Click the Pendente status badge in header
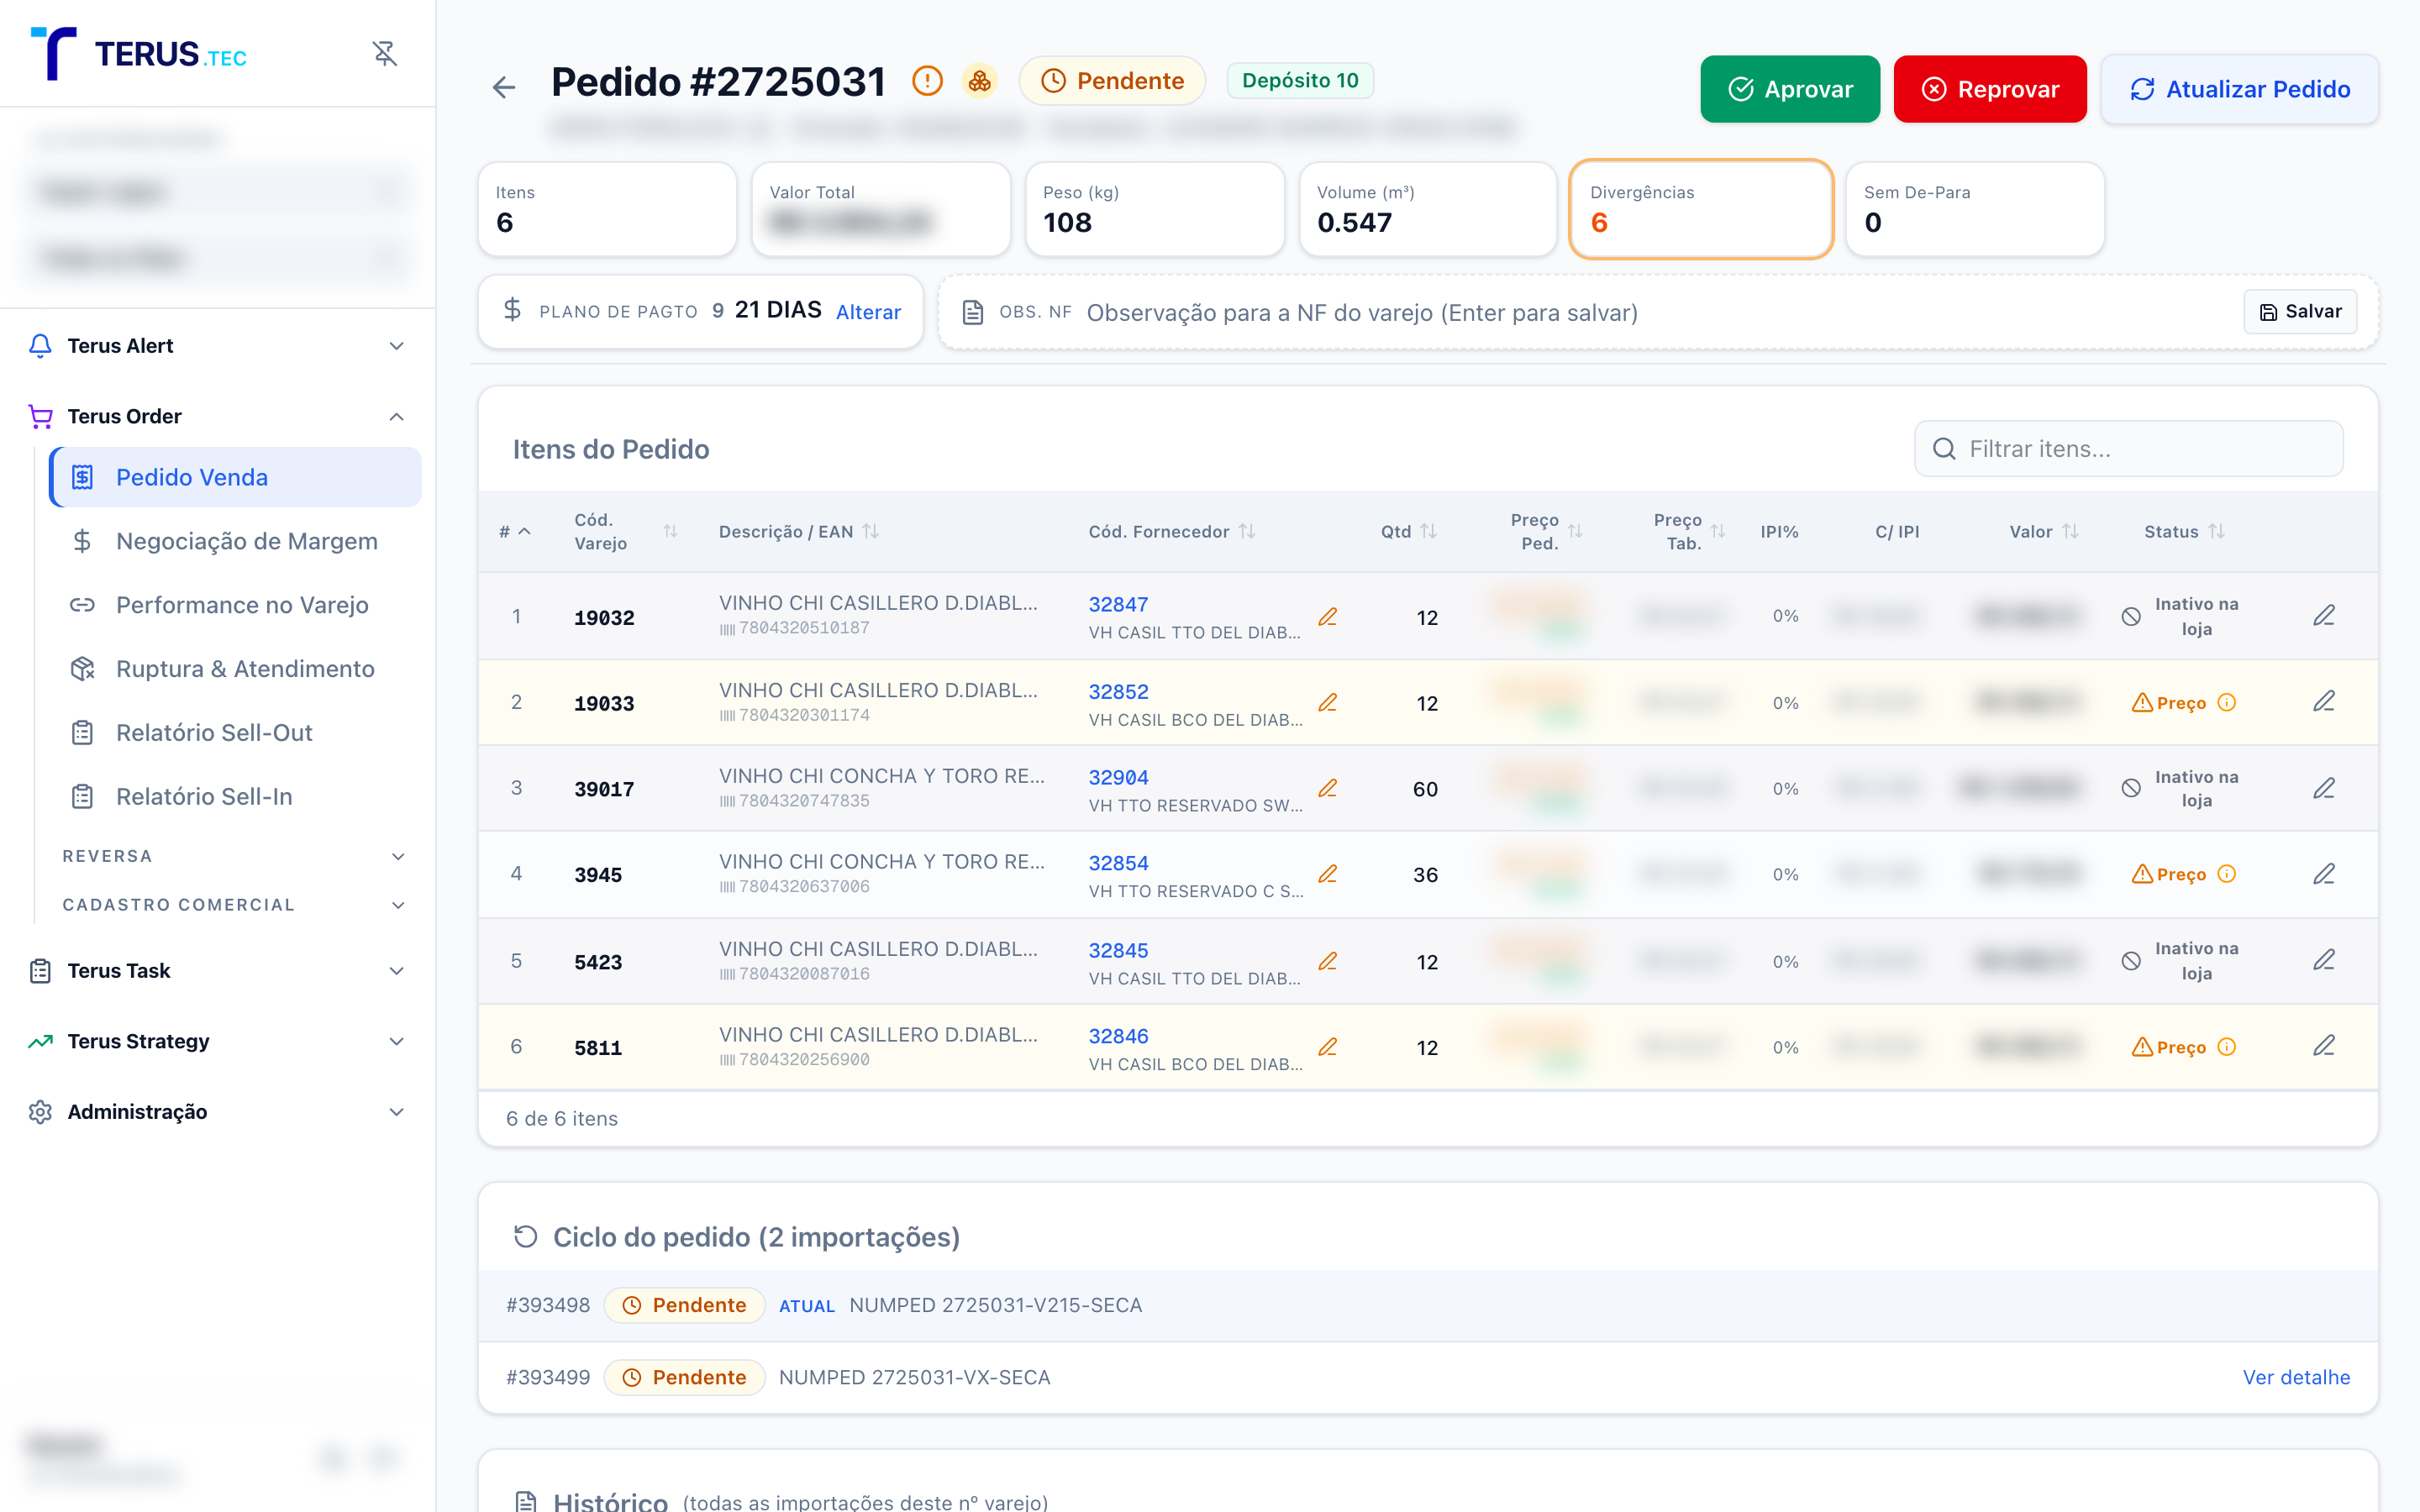 (x=1112, y=81)
